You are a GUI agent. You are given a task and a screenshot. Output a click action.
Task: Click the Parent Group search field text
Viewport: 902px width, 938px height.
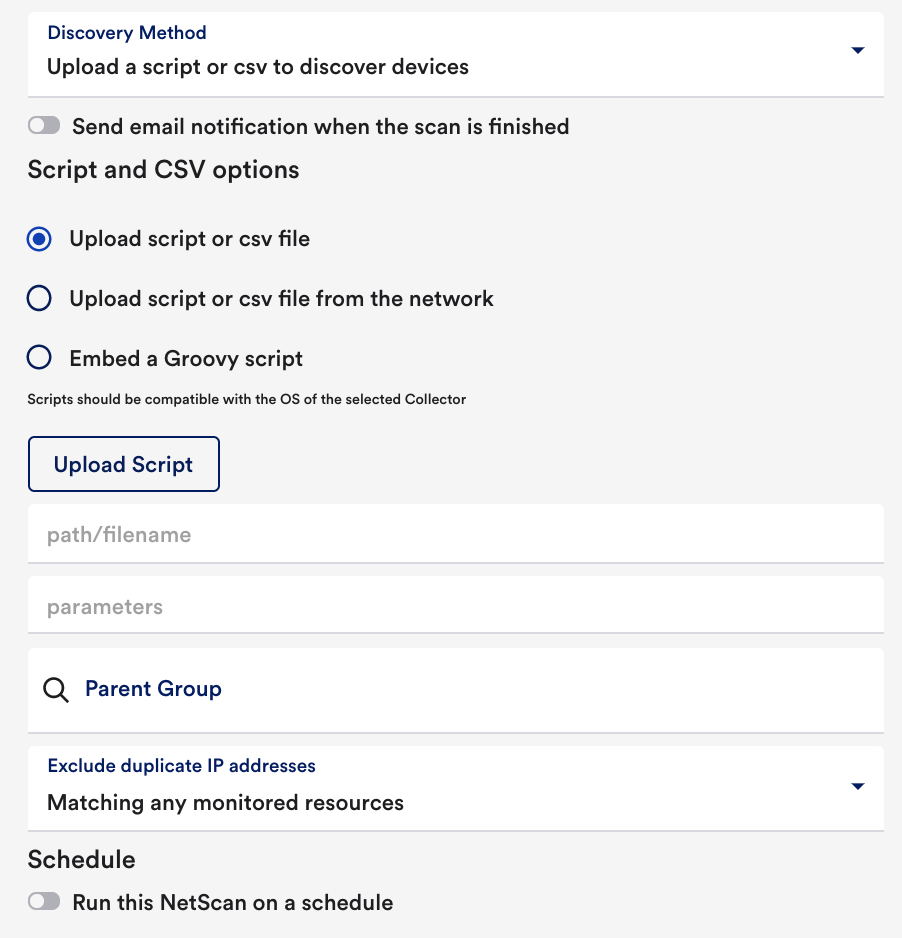[x=153, y=689]
